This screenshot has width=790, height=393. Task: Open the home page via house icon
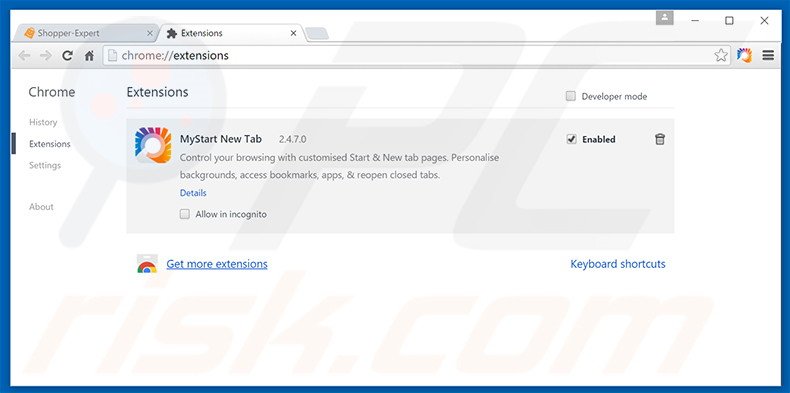89,56
